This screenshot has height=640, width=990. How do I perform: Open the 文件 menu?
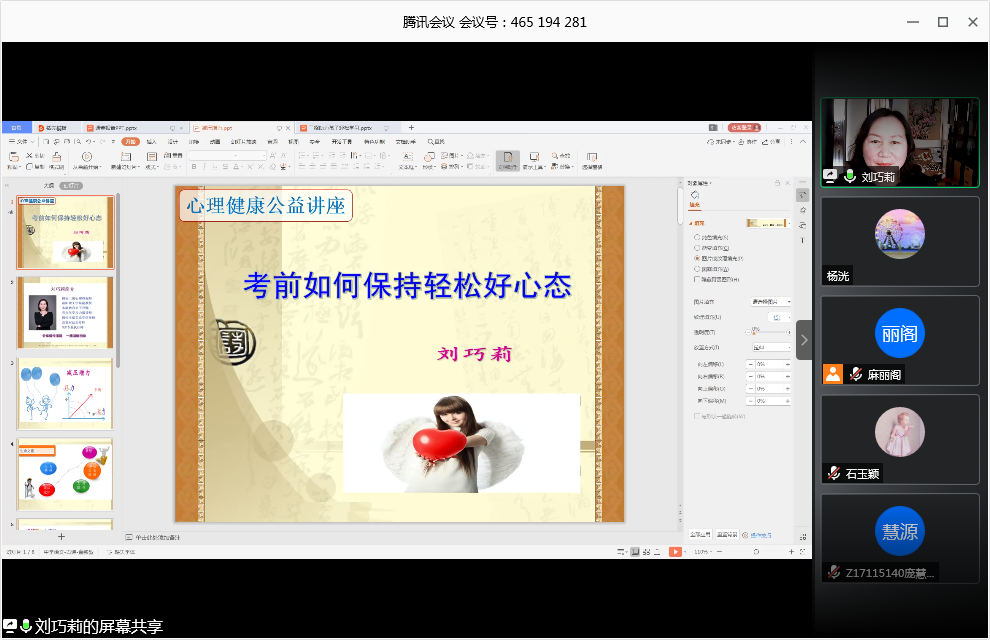22,142
